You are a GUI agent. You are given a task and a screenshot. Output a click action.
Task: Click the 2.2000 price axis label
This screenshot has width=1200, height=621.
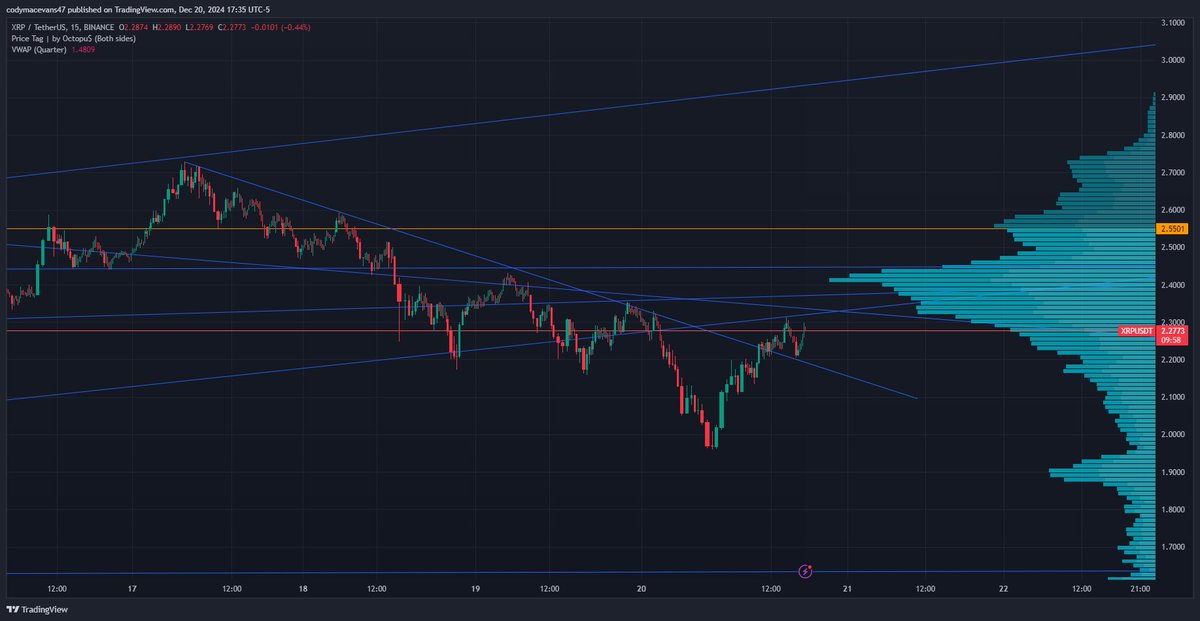tap(1174, 360)
